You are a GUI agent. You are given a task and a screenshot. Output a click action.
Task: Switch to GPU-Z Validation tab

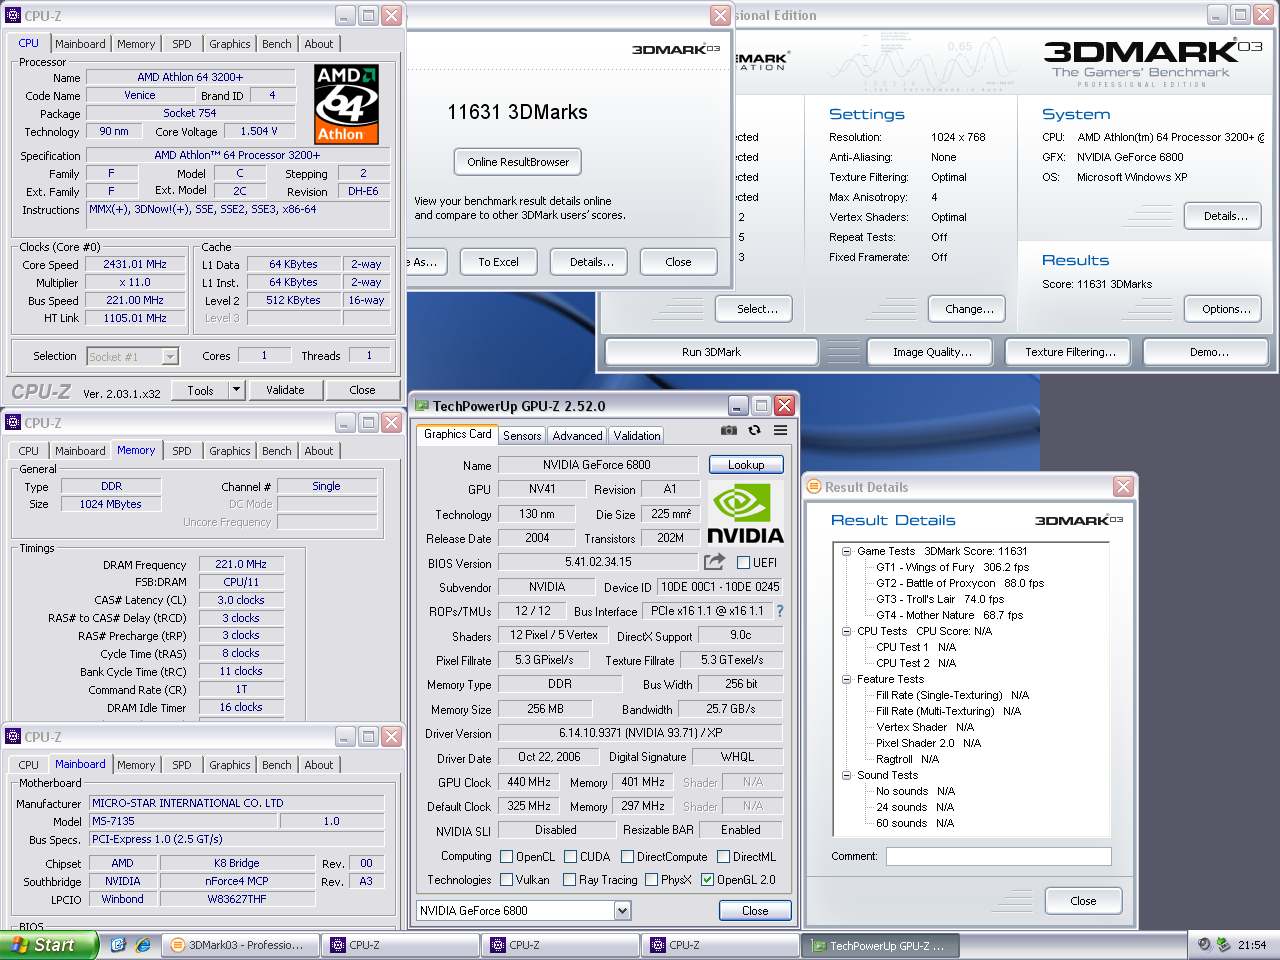click(x=637, y=436)
